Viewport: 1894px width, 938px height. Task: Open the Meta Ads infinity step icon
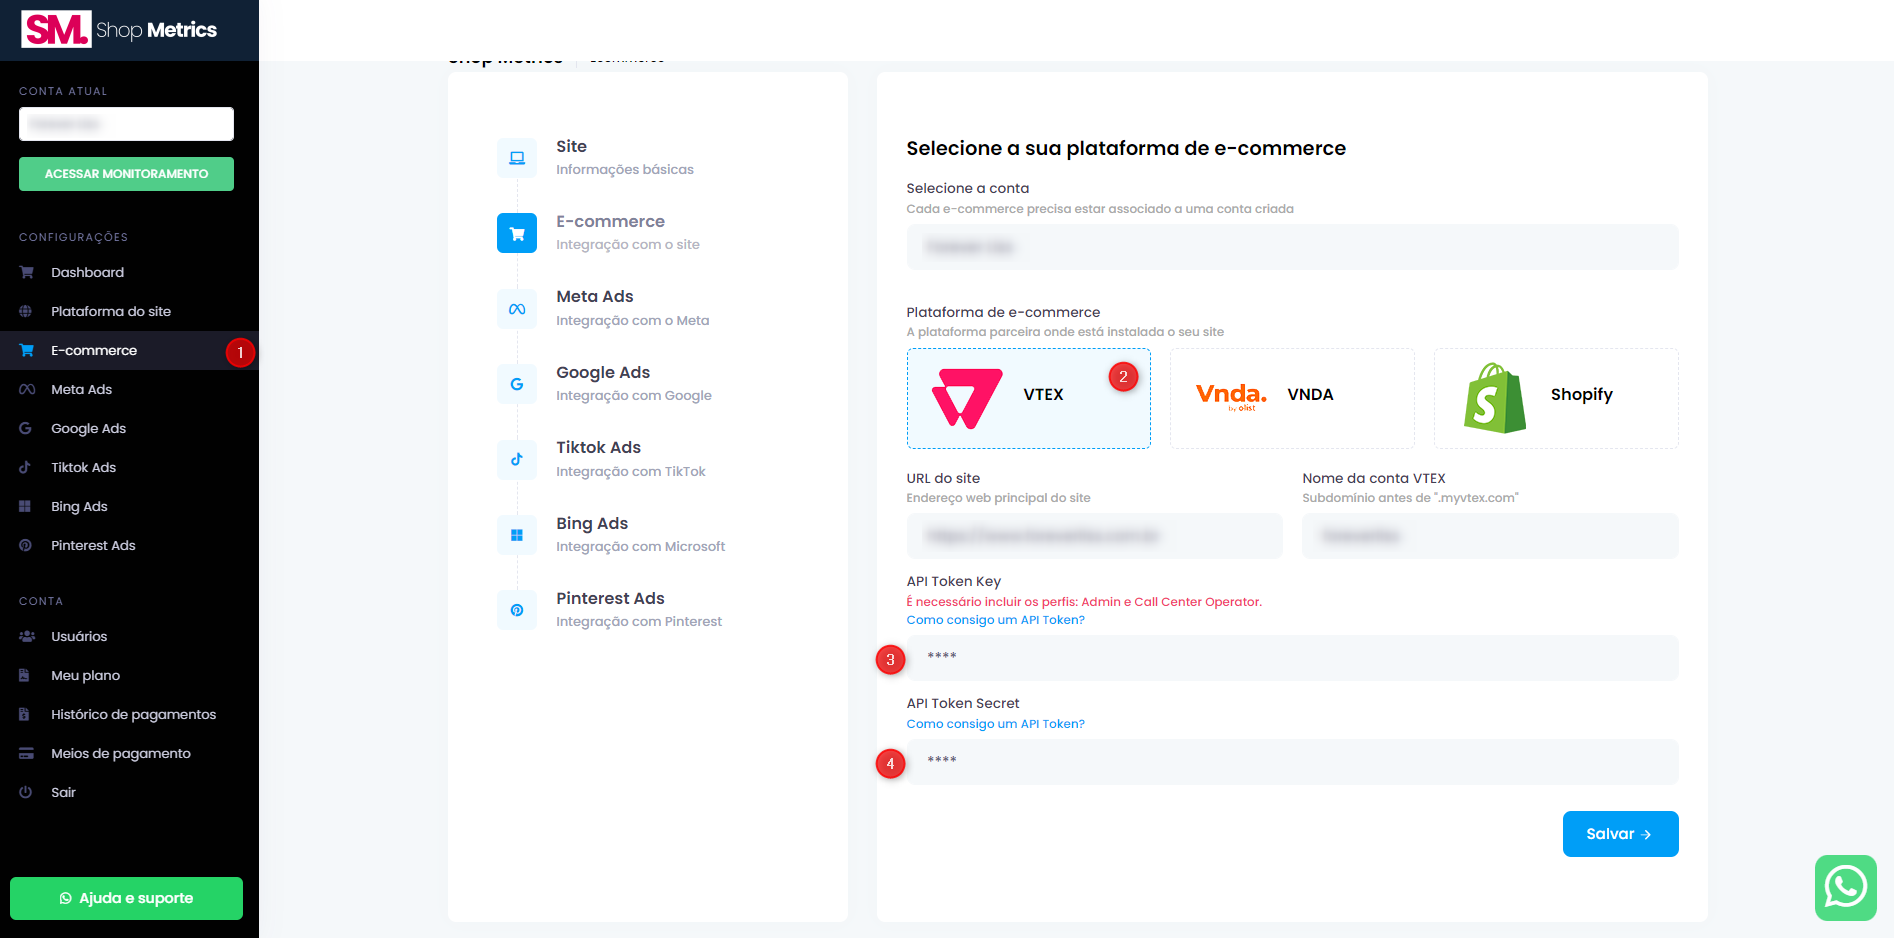(517, 309)
